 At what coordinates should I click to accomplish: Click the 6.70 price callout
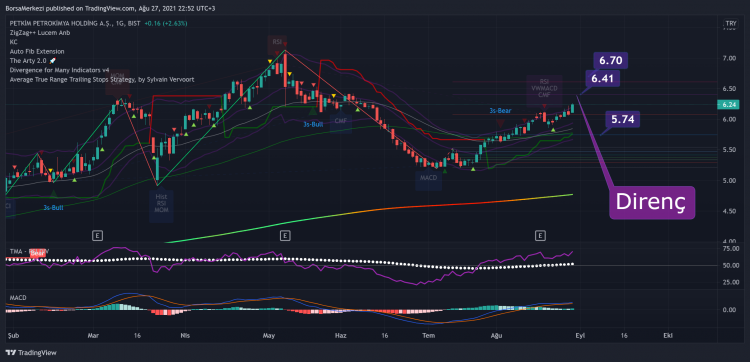(x=610, y=61)
